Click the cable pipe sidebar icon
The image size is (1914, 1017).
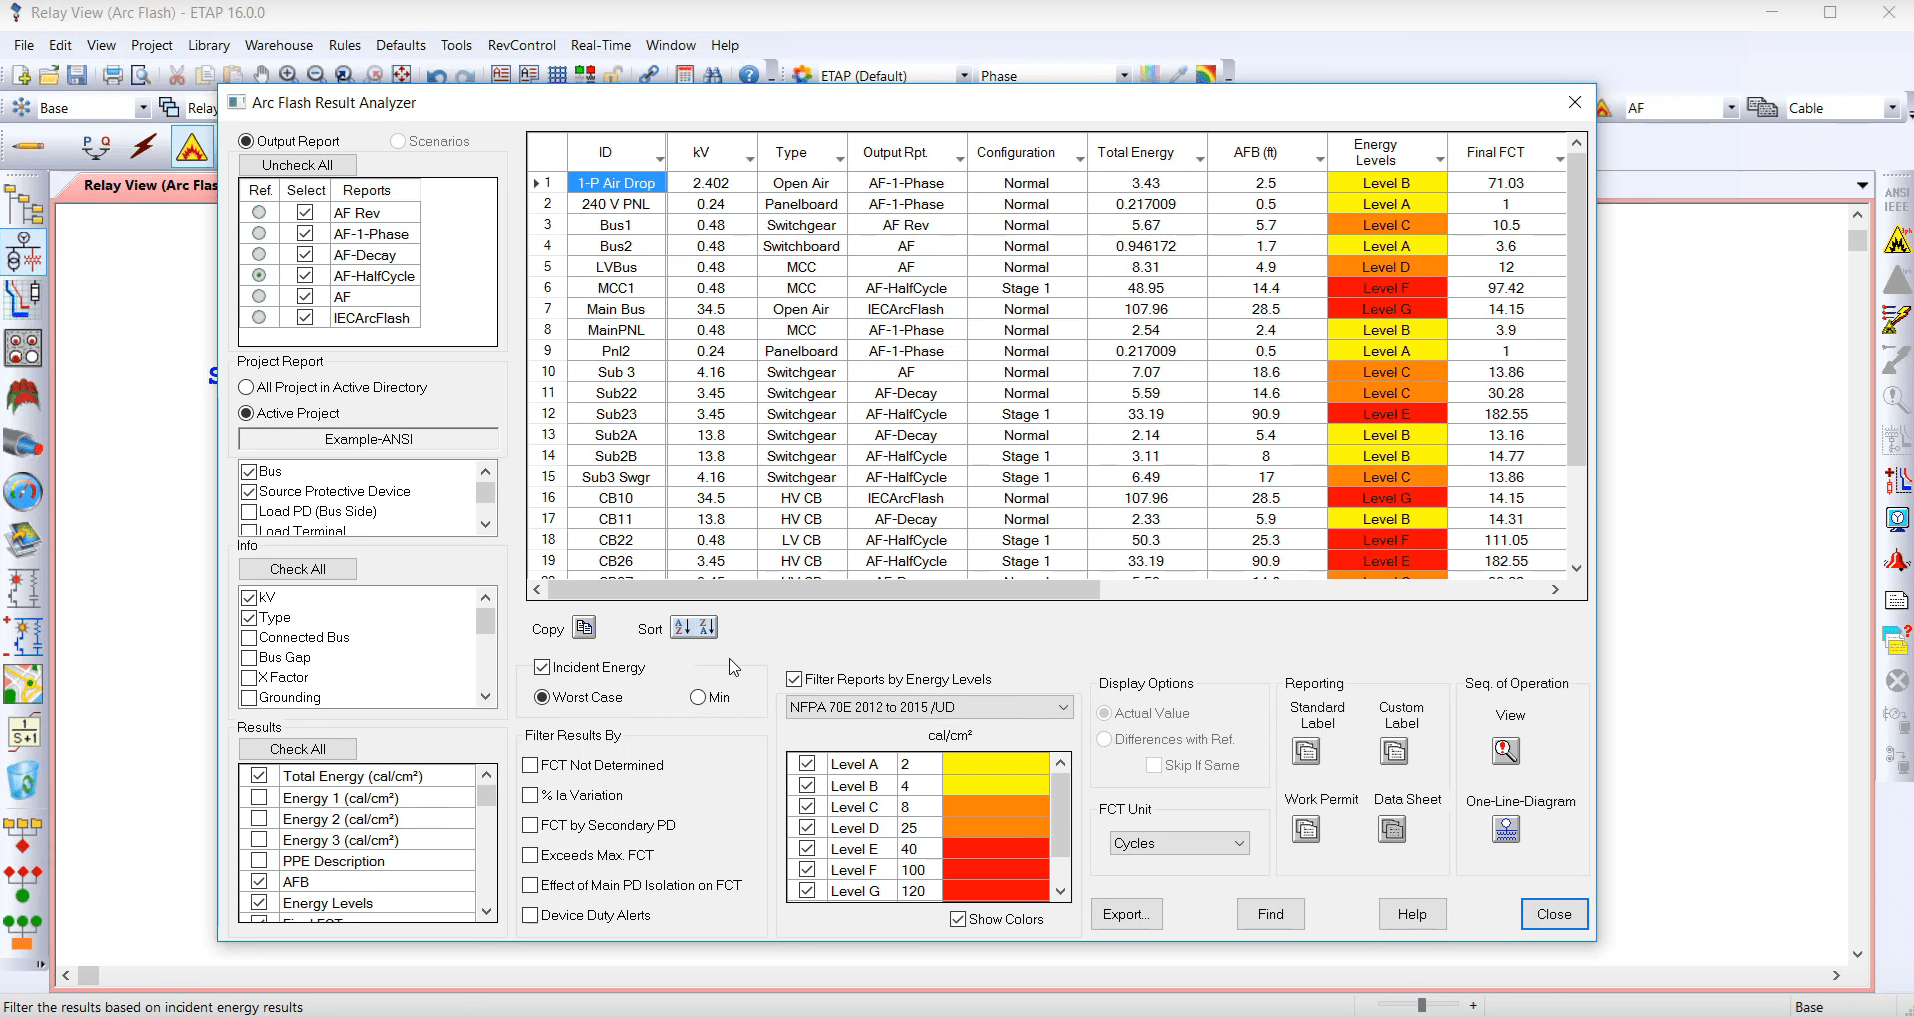pos(23,443)
